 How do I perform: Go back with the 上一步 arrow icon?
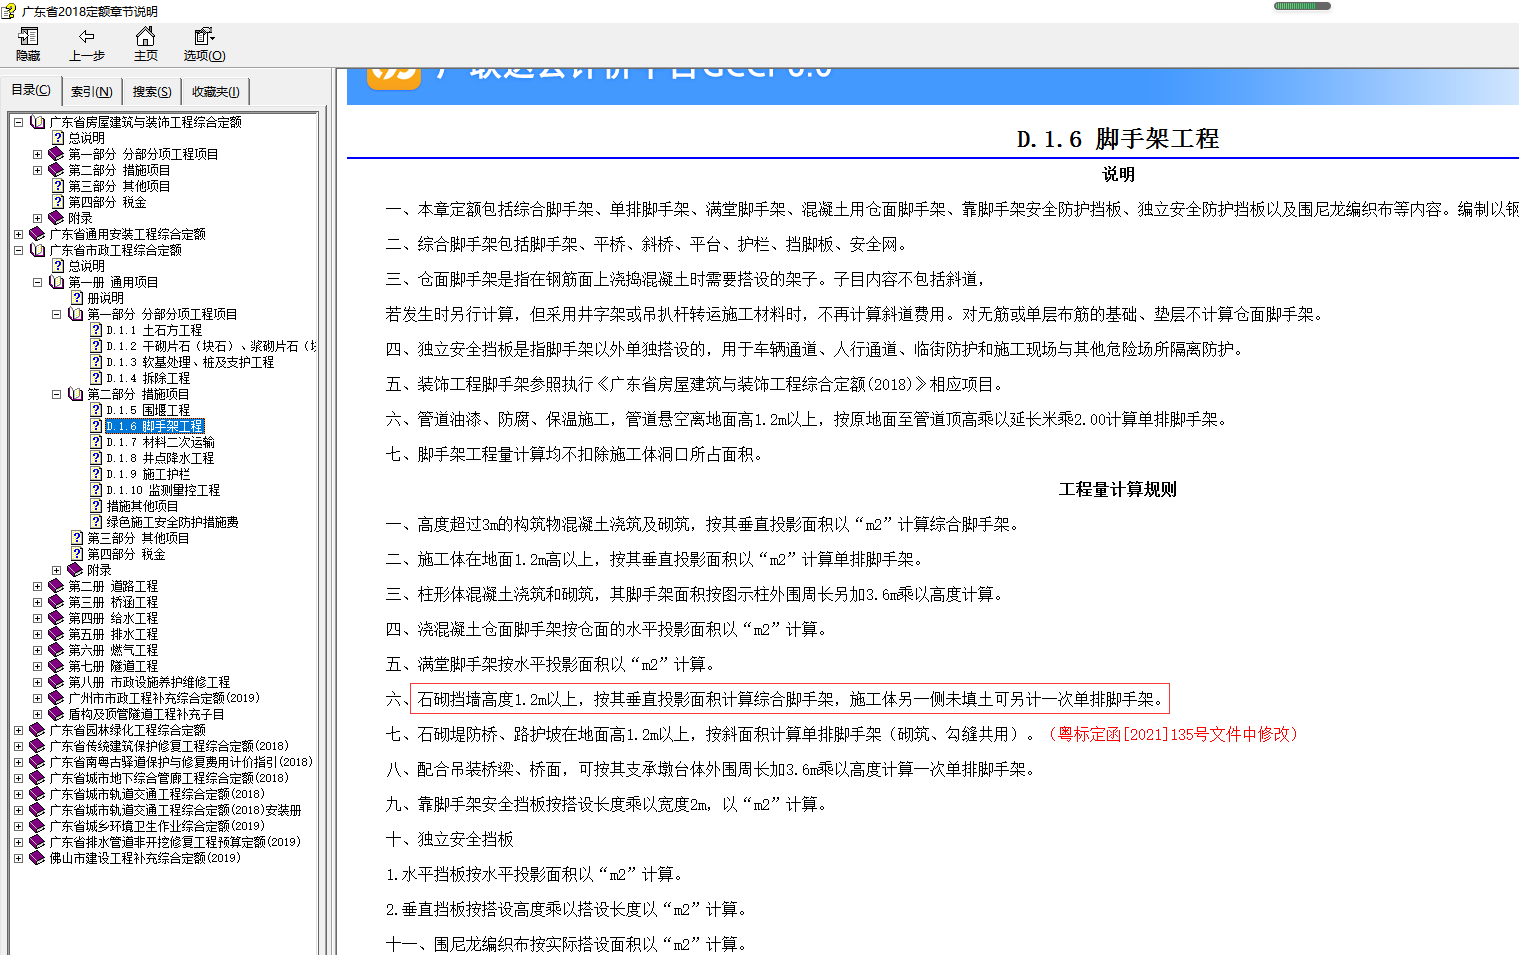(x=87, y=37)
